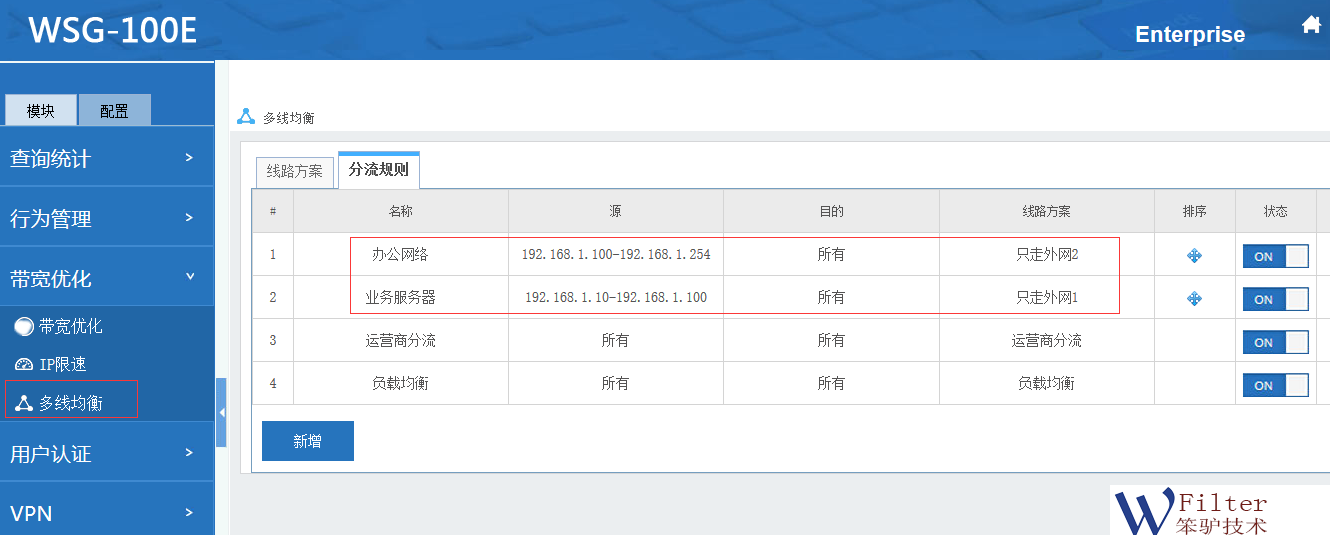The width and height of the screenshot is (1330, 535).
Task: Collapse sidebar using the left arrow handle
Action: tap(221, 412)
